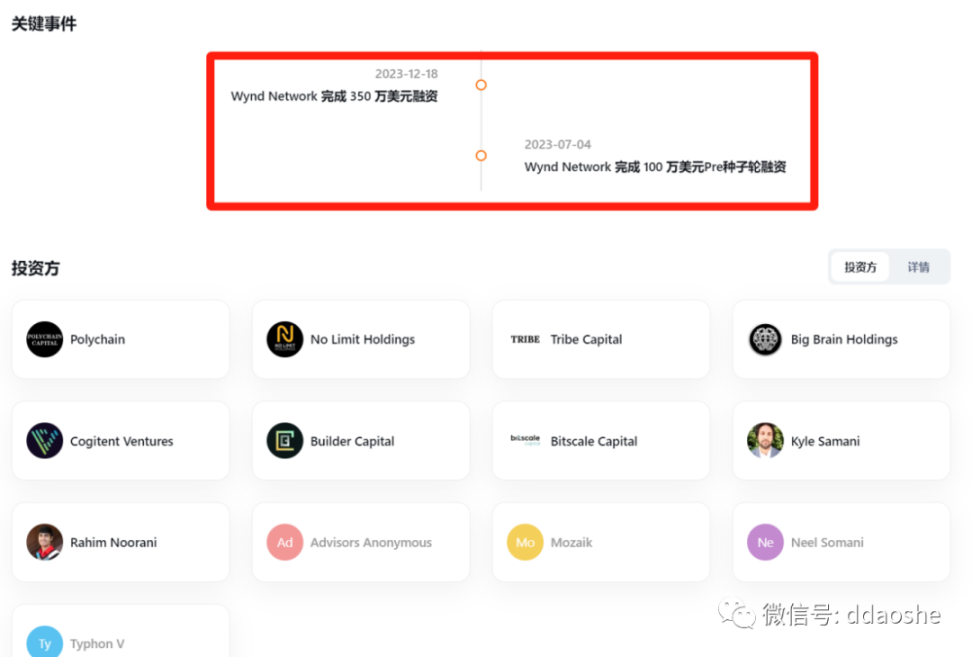Click the yellow Mo avatar icon
Viewport: 972px width, 657px height.
tap(525, 542)
